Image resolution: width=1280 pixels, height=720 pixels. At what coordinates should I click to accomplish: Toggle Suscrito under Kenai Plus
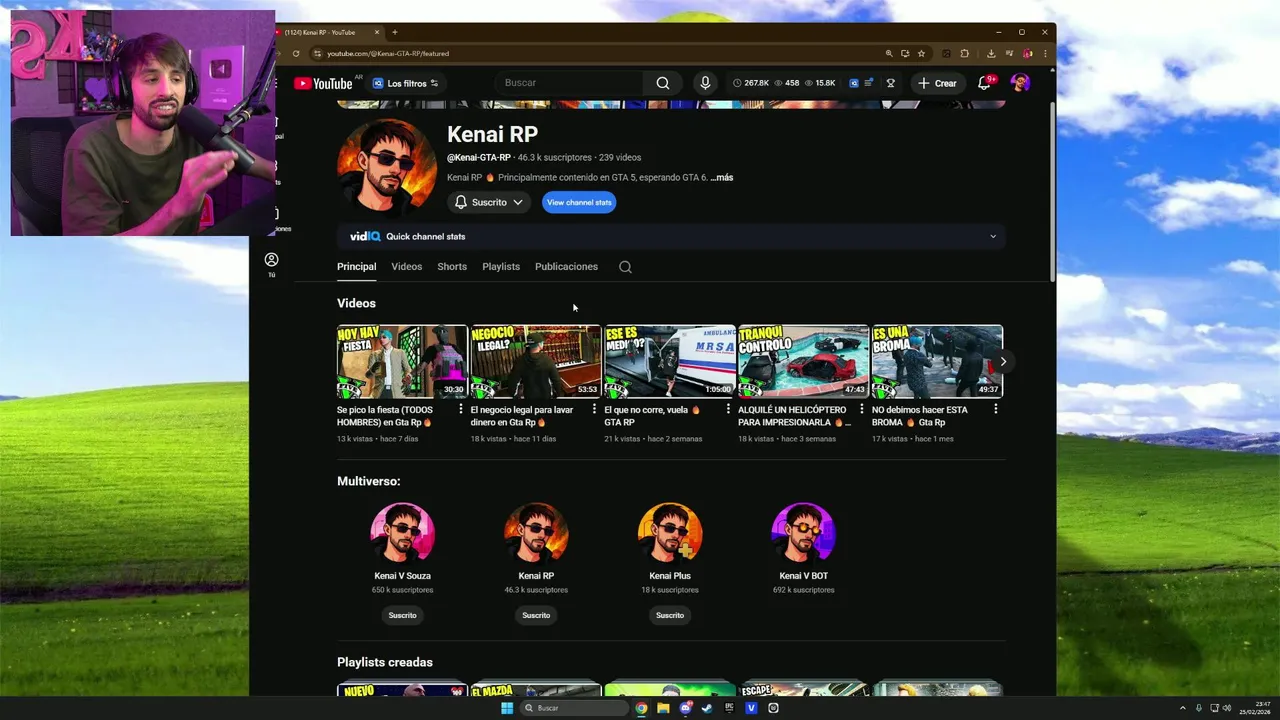point(670,615)
